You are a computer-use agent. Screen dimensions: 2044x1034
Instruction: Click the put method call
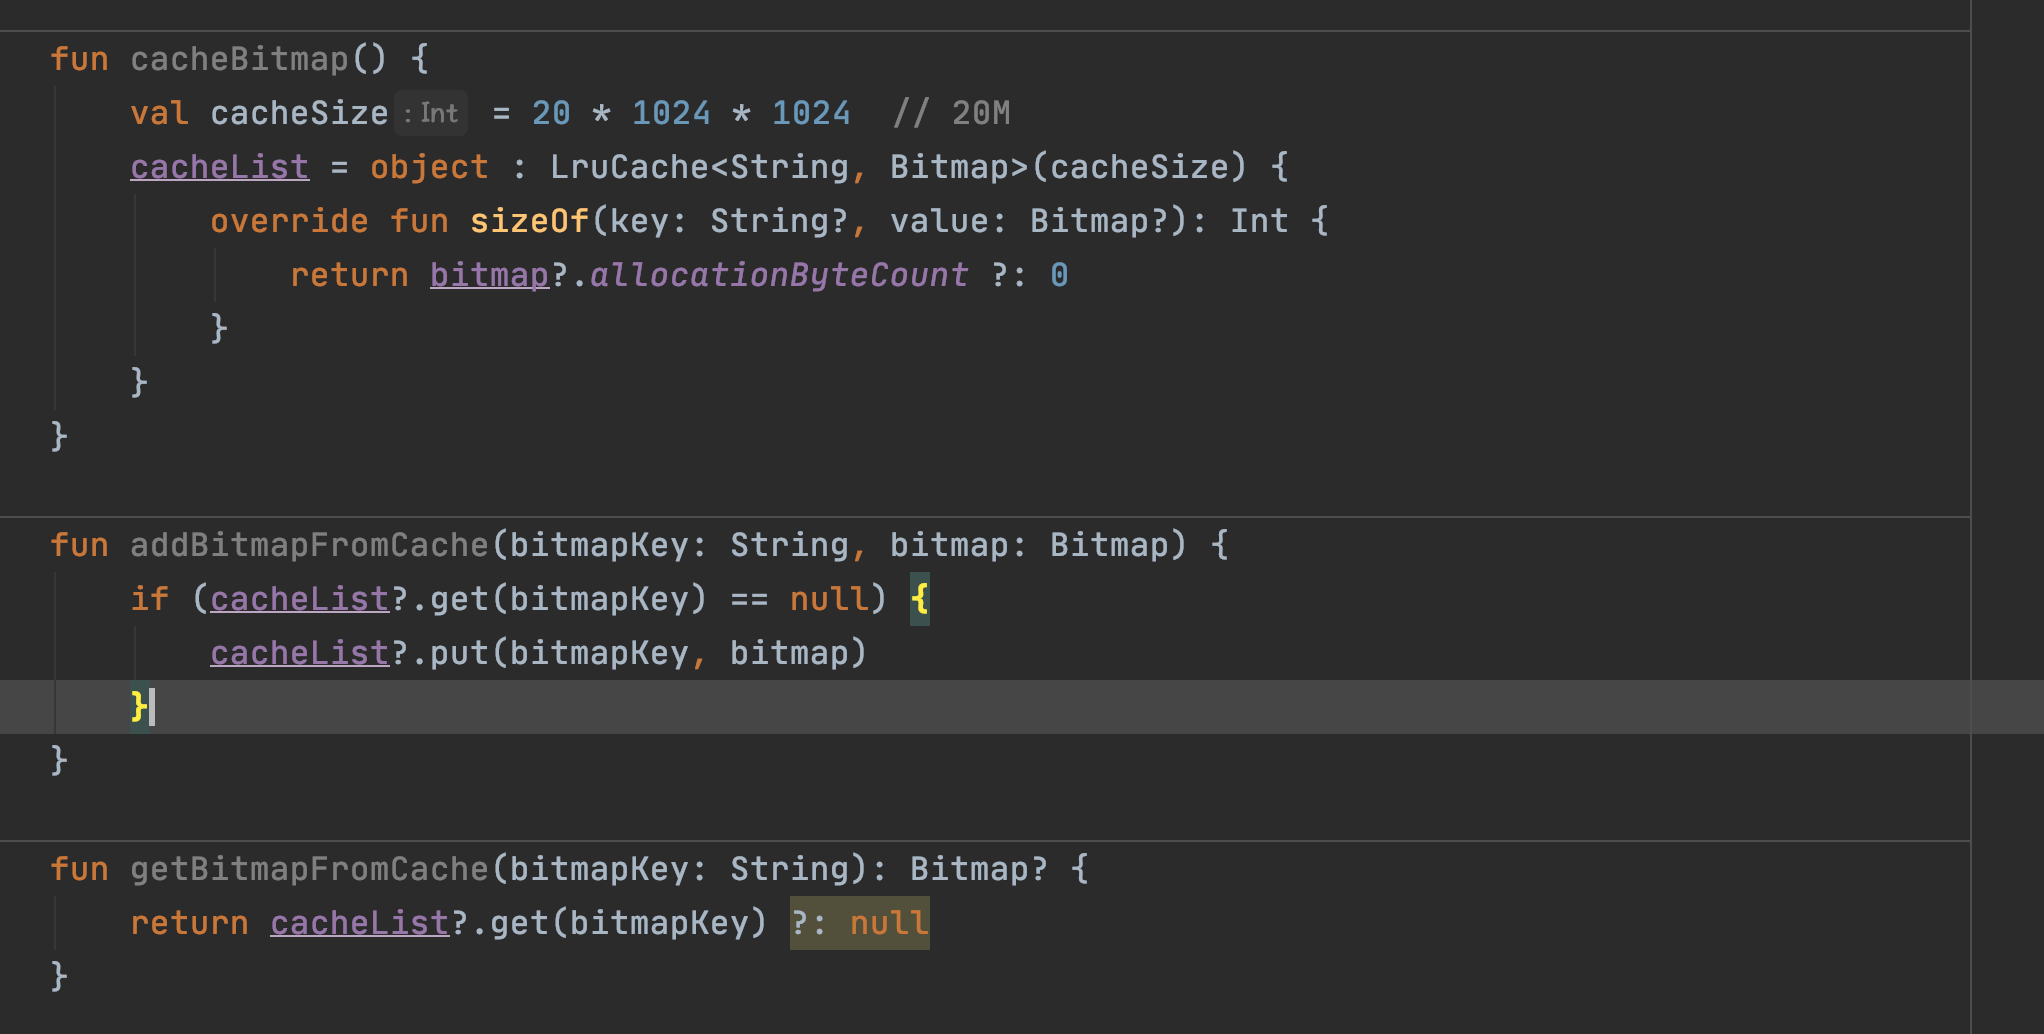click(460, 653)
